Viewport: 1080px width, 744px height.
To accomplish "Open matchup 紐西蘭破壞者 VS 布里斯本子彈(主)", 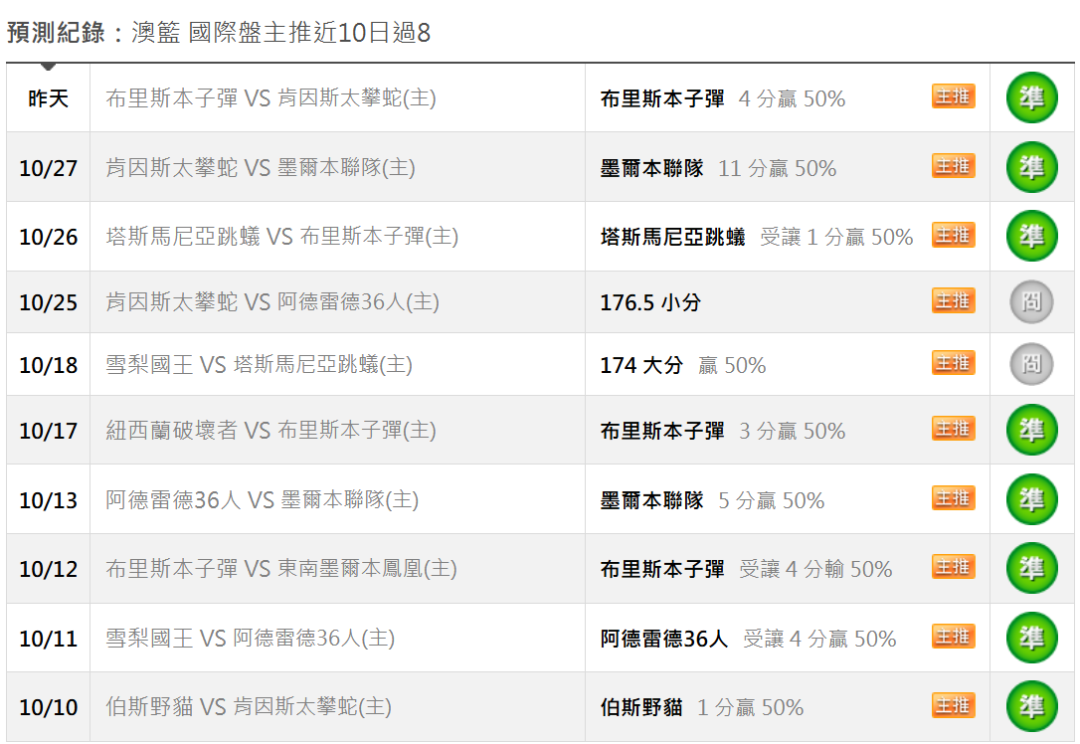I will pyautogui.click(x=271, y=431).
